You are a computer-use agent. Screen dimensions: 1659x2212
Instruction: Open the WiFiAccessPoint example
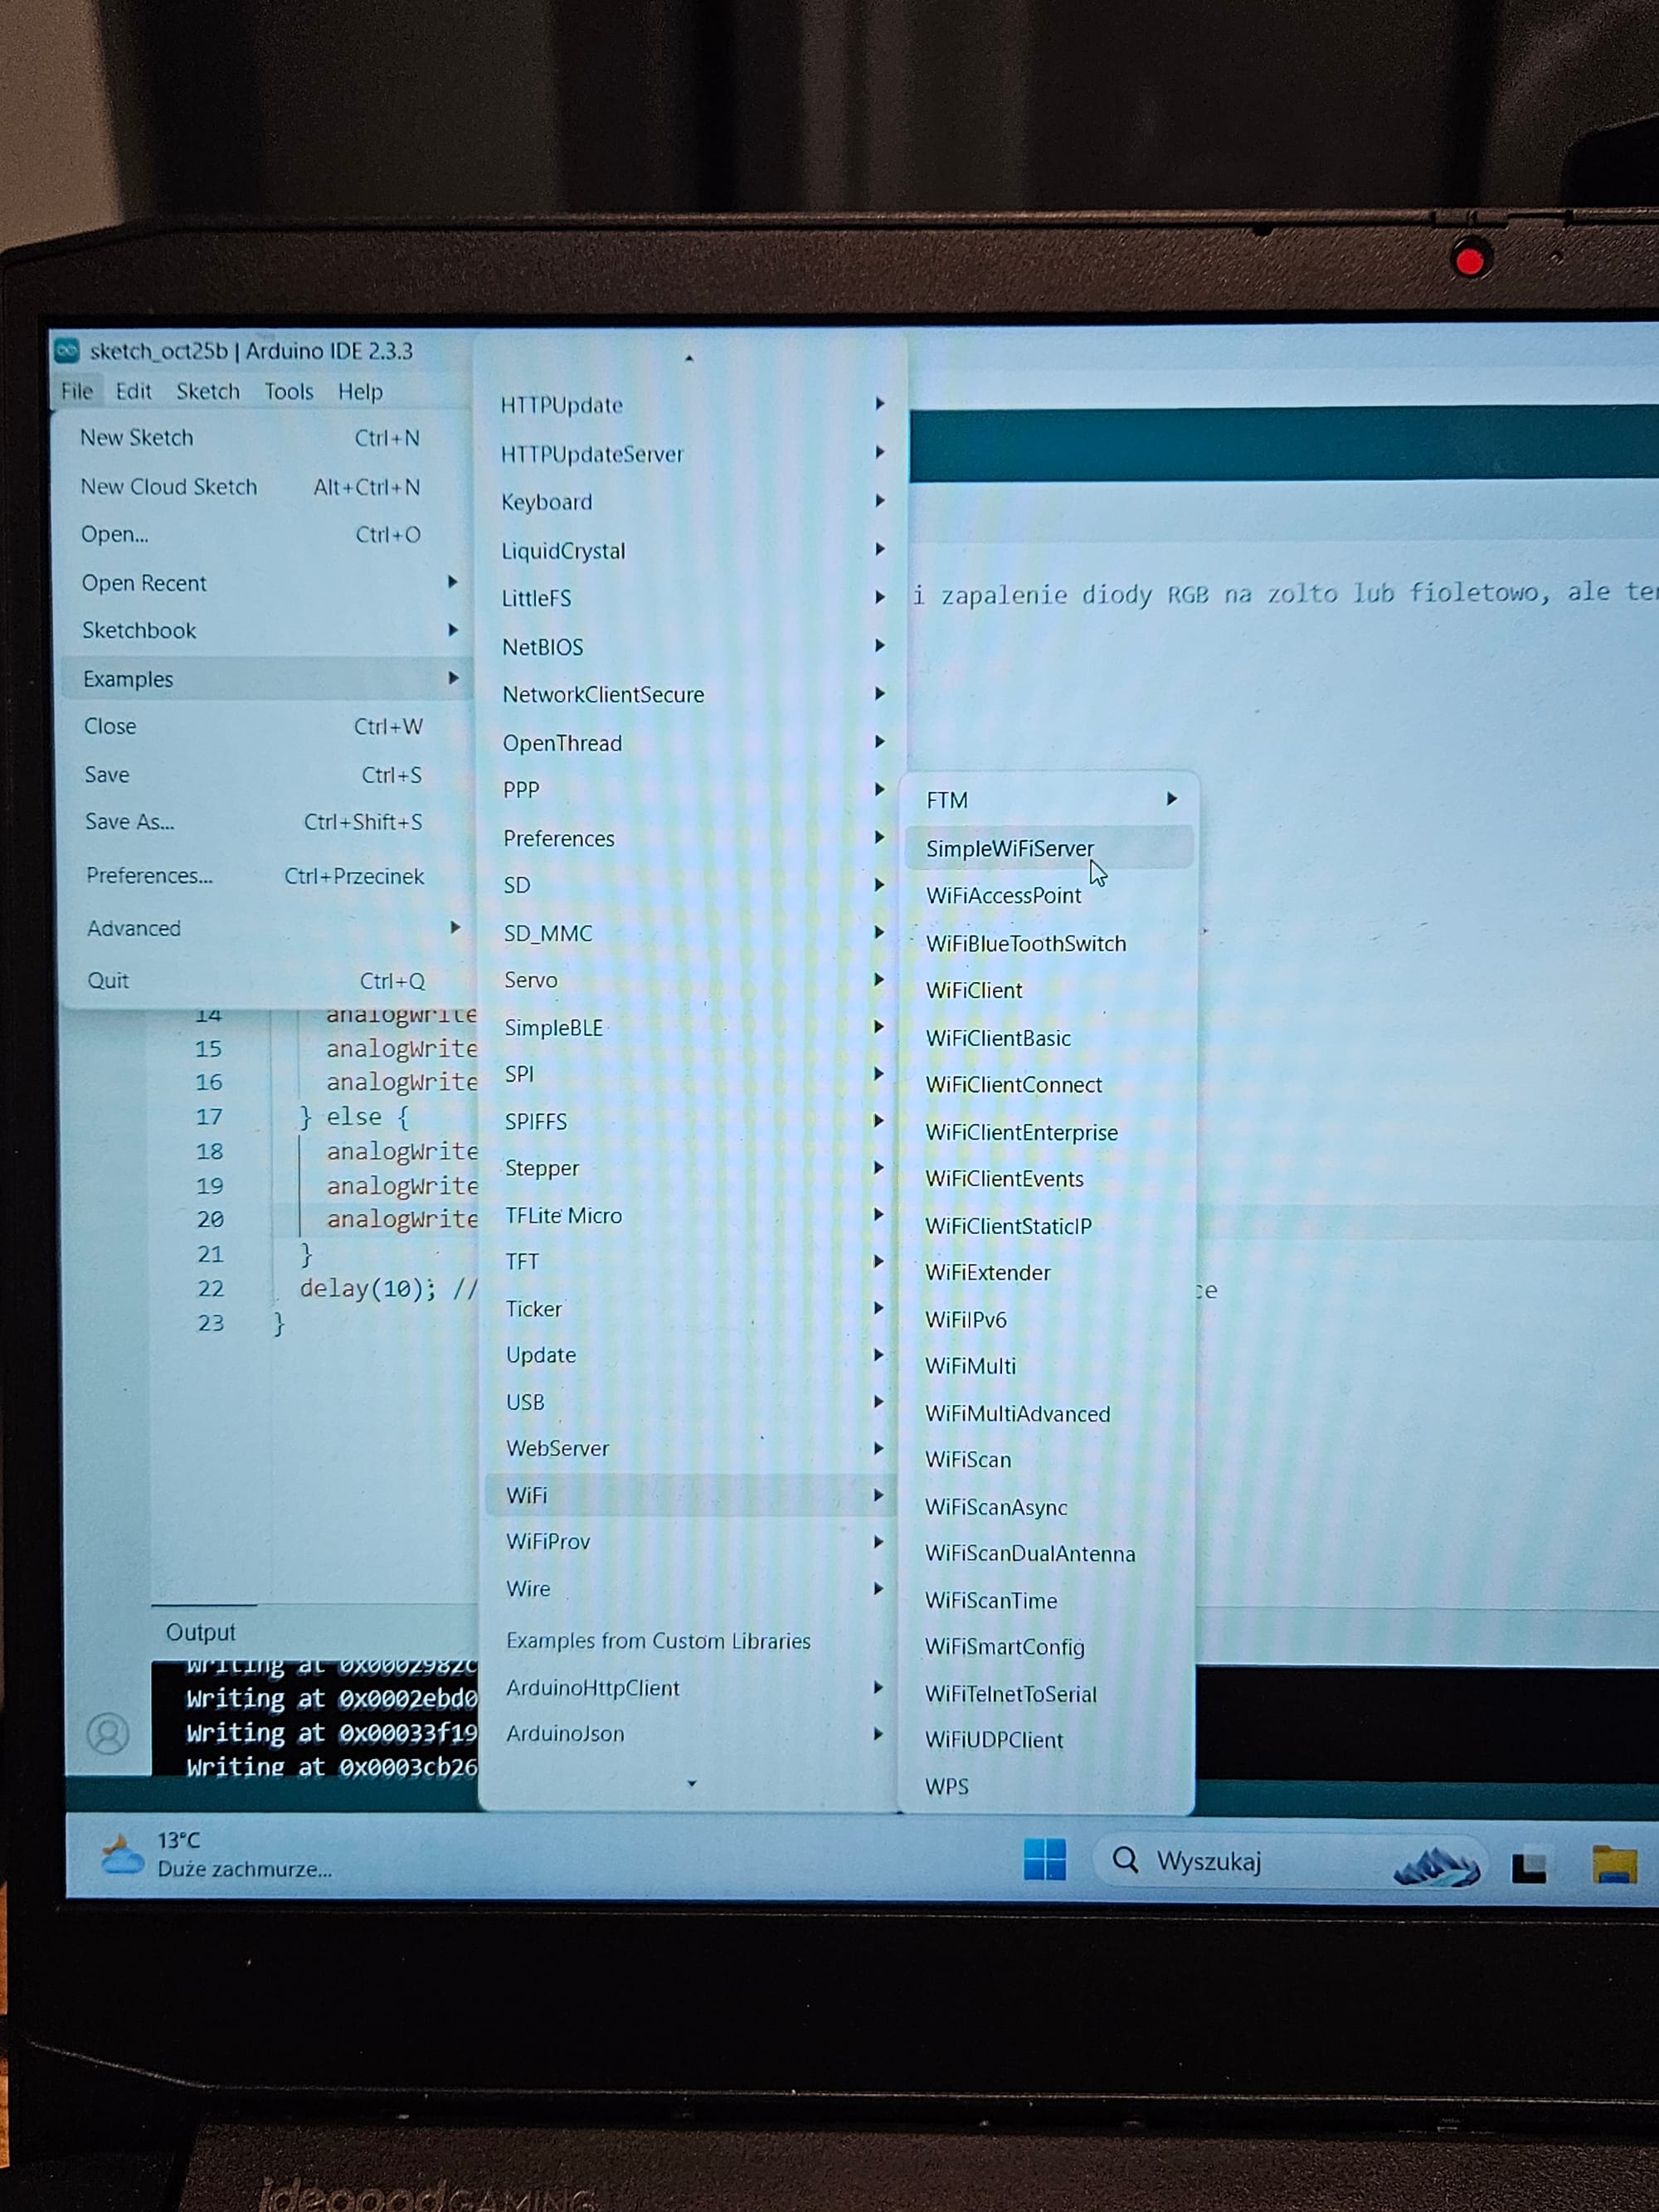click(1048, 896)
